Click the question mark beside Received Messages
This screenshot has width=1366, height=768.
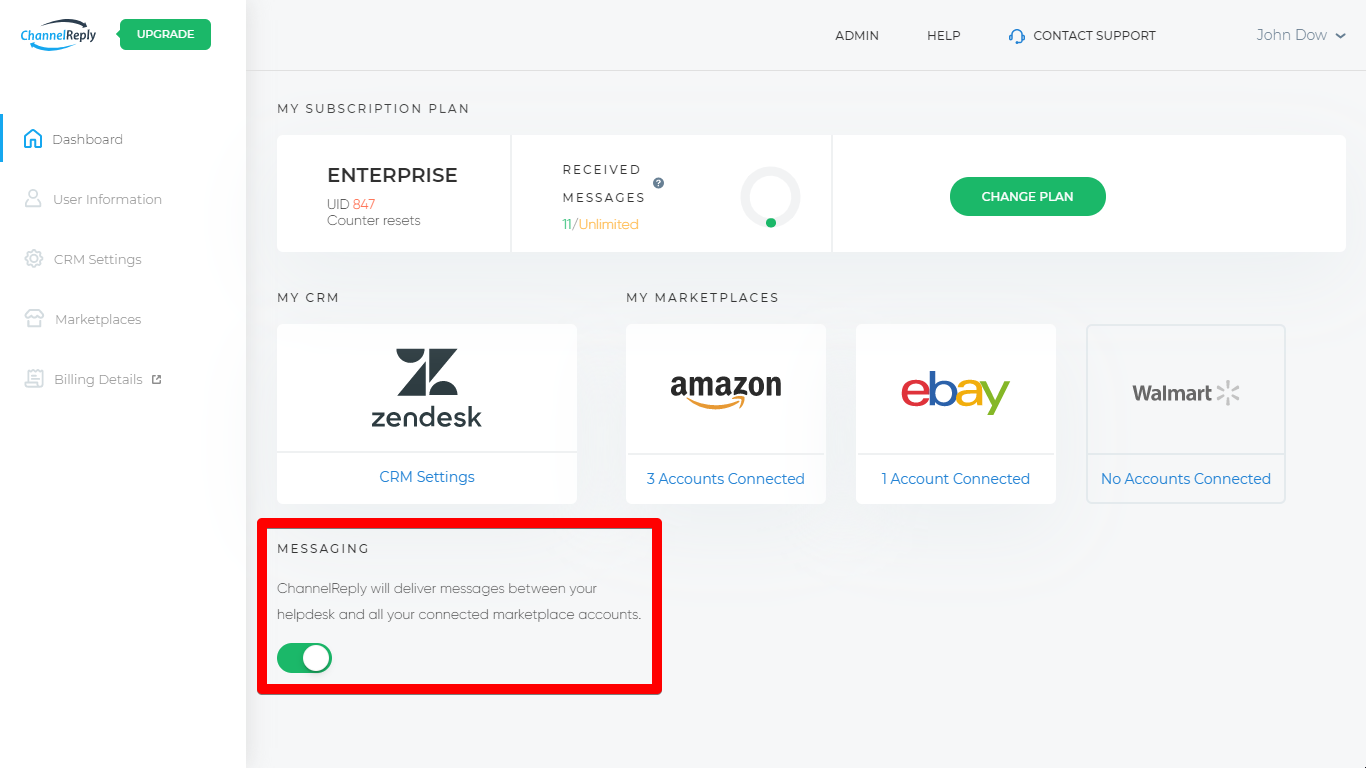(x=658, y=183)
